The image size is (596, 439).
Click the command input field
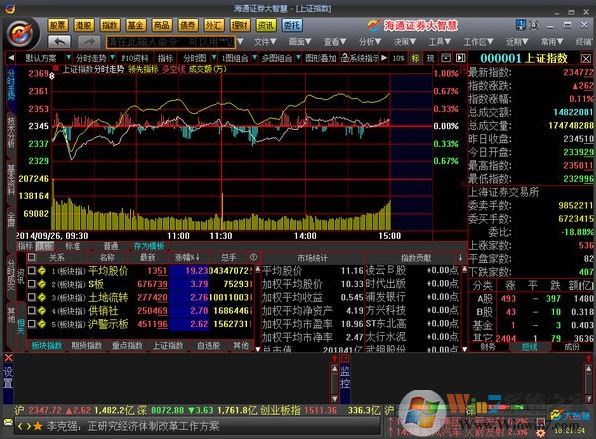[171, 42]
